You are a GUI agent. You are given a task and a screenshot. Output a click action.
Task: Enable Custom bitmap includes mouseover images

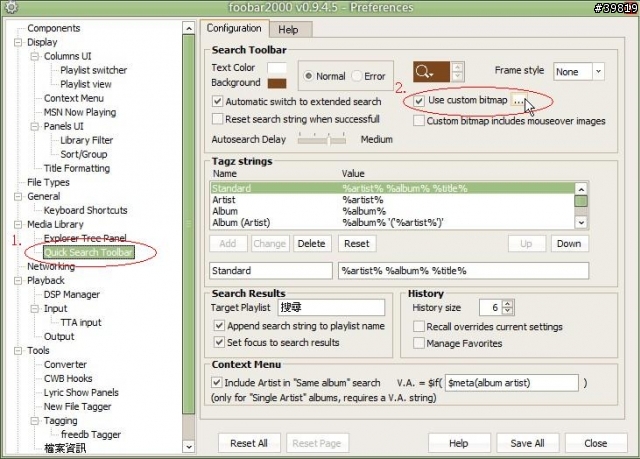click(x=419, y=121)
